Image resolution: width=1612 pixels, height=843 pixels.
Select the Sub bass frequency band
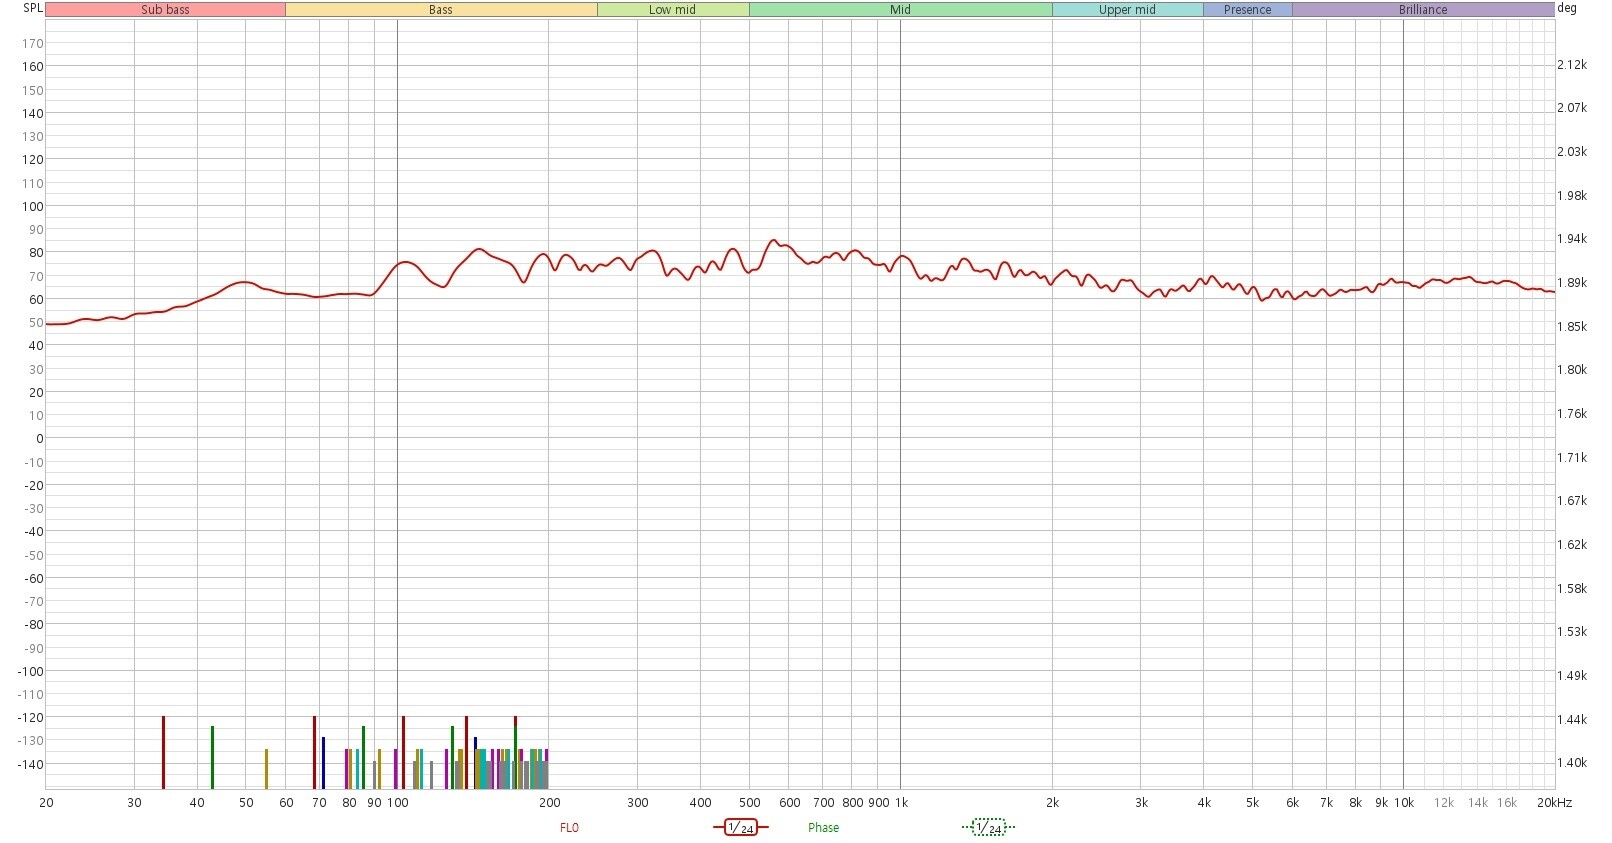(x=165, y=9)
